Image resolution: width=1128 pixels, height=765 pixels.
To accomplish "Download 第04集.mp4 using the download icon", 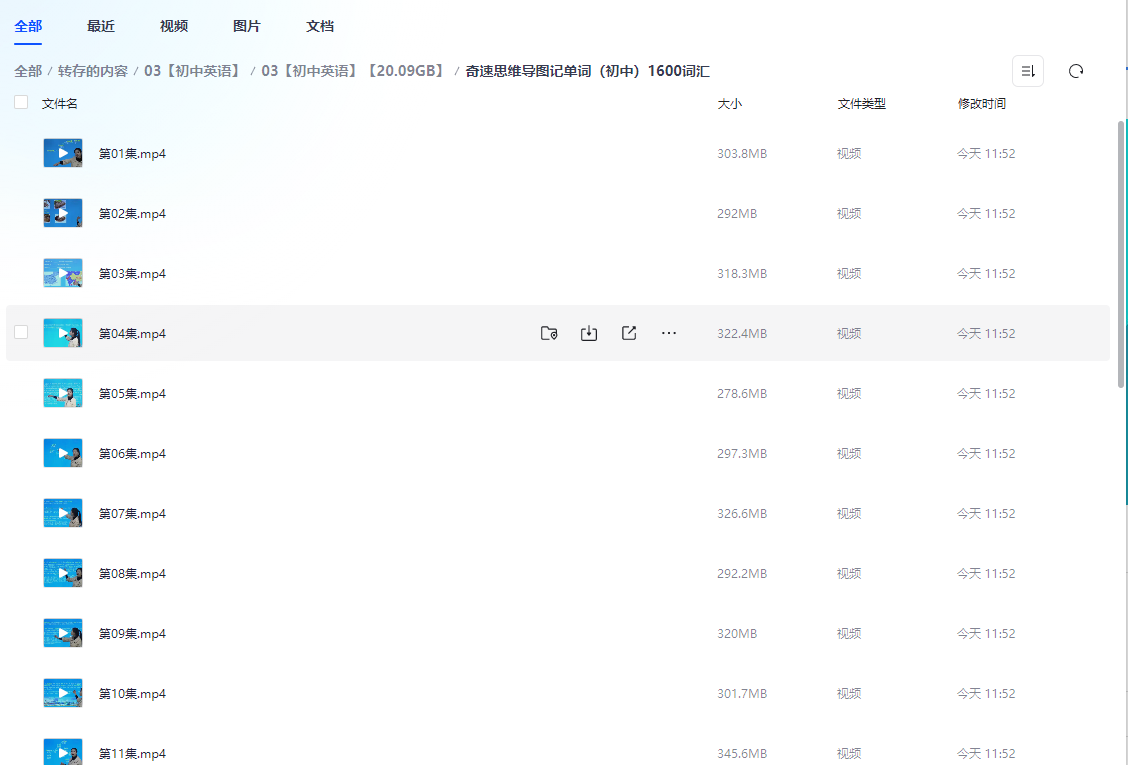I will (588, 333).
